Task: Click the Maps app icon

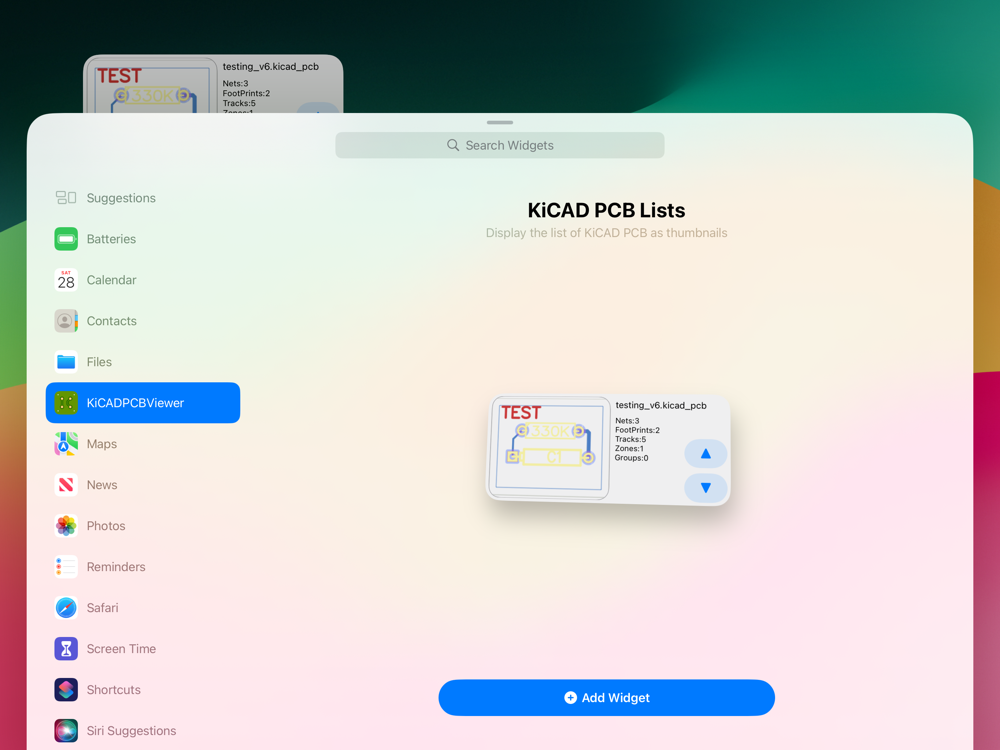Action: coord(66,444)
